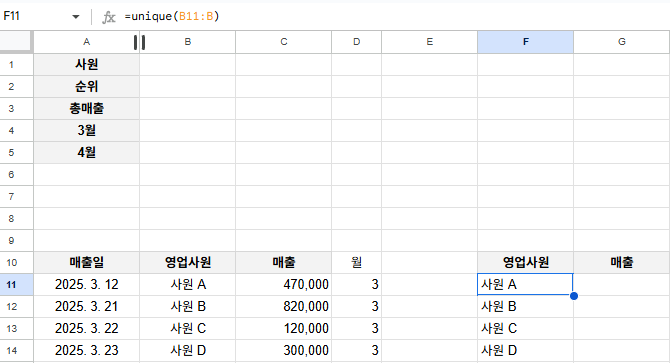Select row 5 header

point(16,152)
